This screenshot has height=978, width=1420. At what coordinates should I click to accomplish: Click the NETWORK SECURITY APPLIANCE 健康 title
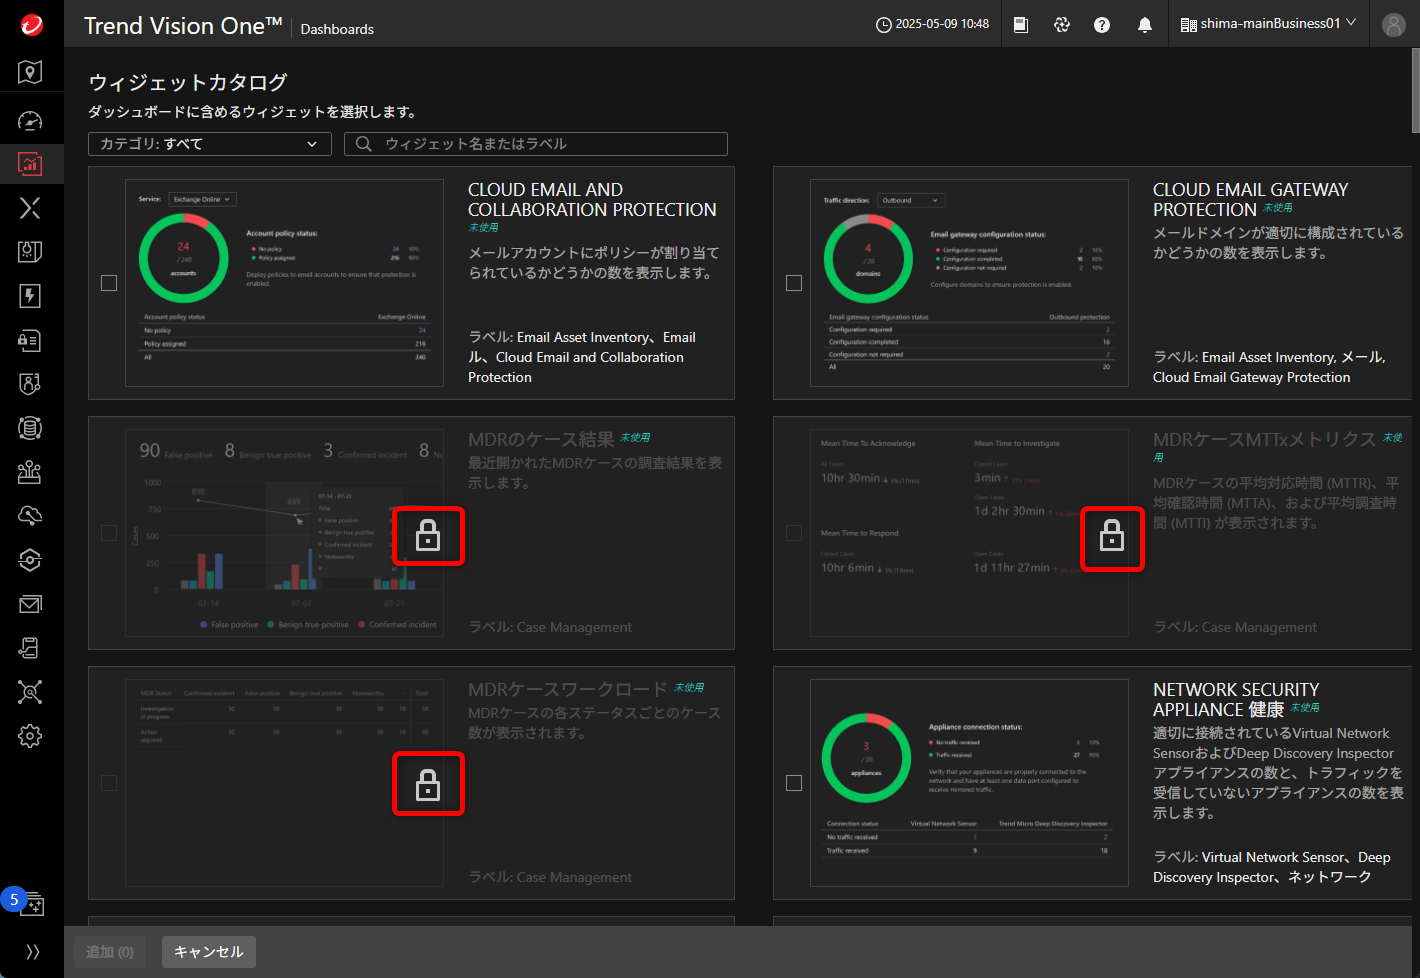point(1236,700)
